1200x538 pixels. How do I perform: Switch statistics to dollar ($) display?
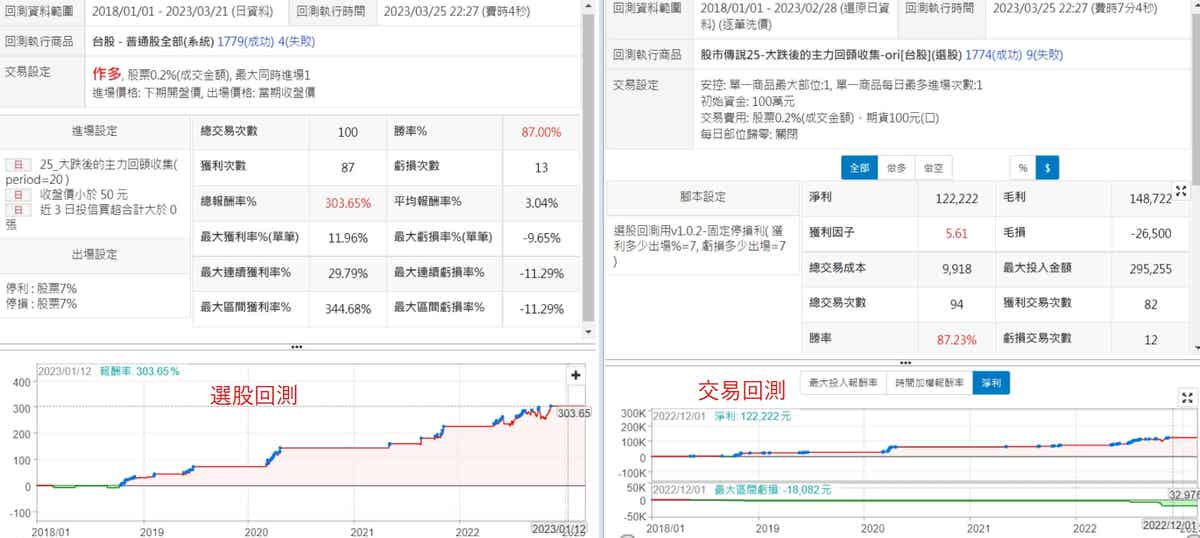coord(1047,168)
